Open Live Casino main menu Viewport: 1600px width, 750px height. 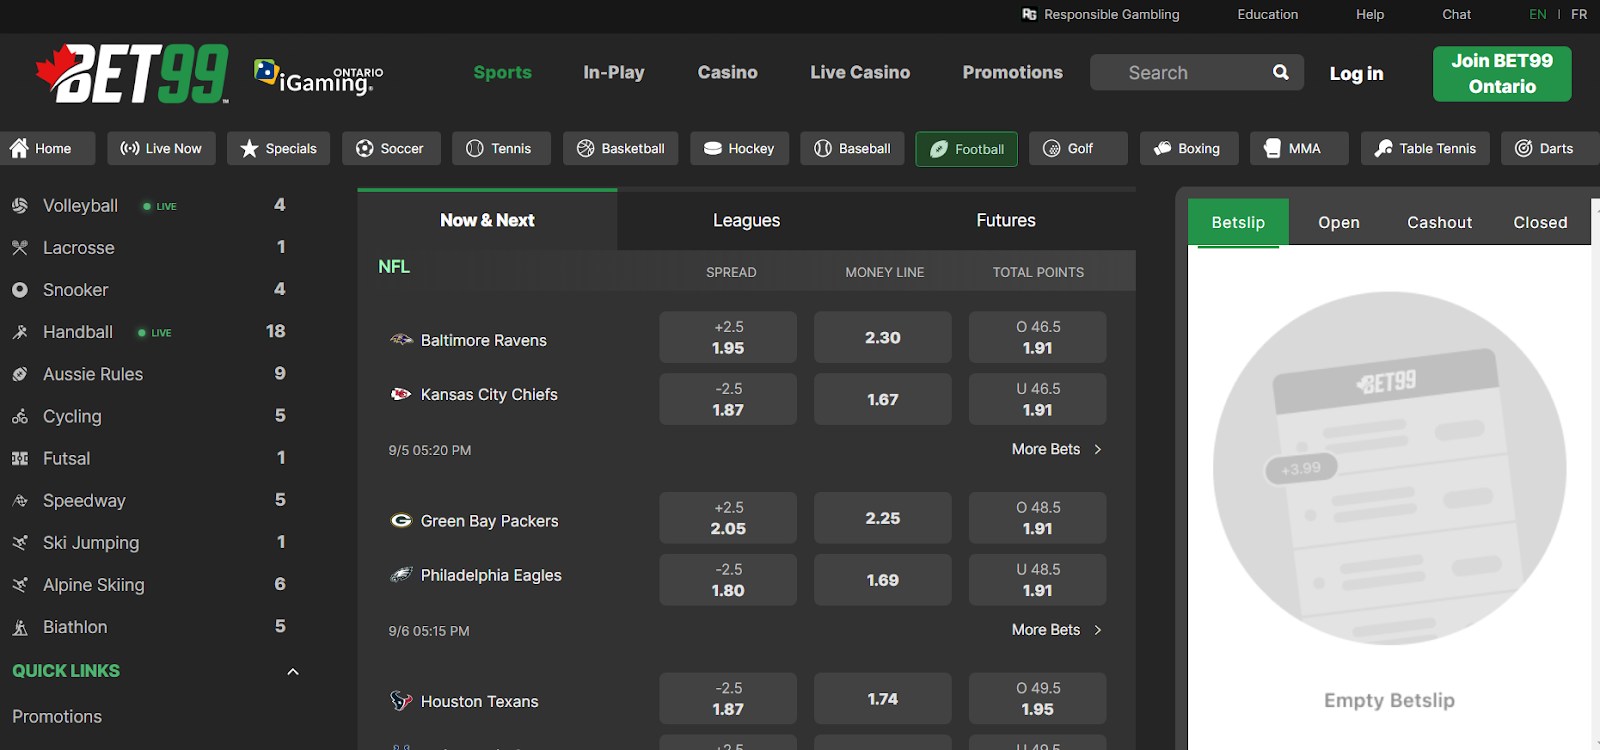pyautogui.click(x=860, y=72)
